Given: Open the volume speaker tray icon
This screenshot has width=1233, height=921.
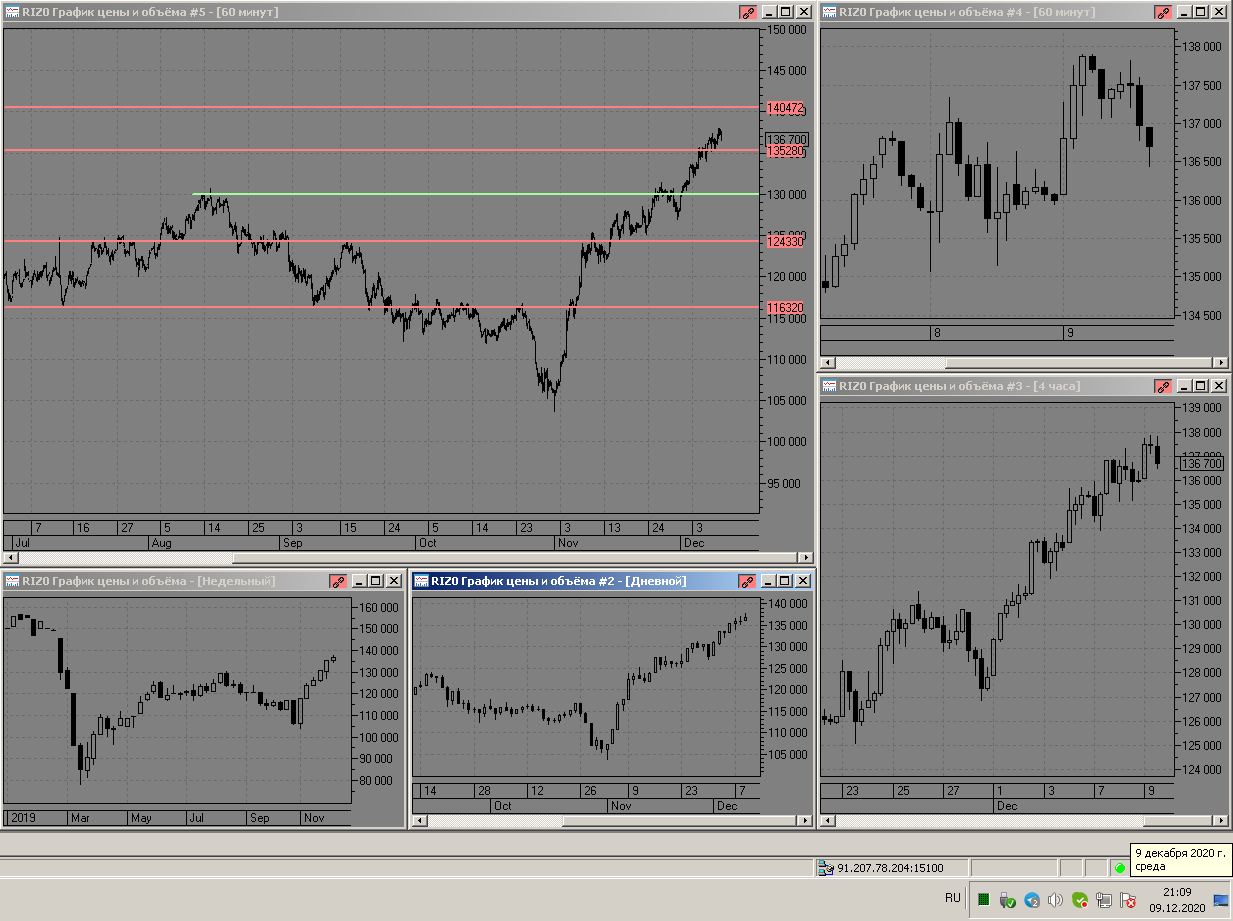Looking at the screenshot, I should point(1056,900).
